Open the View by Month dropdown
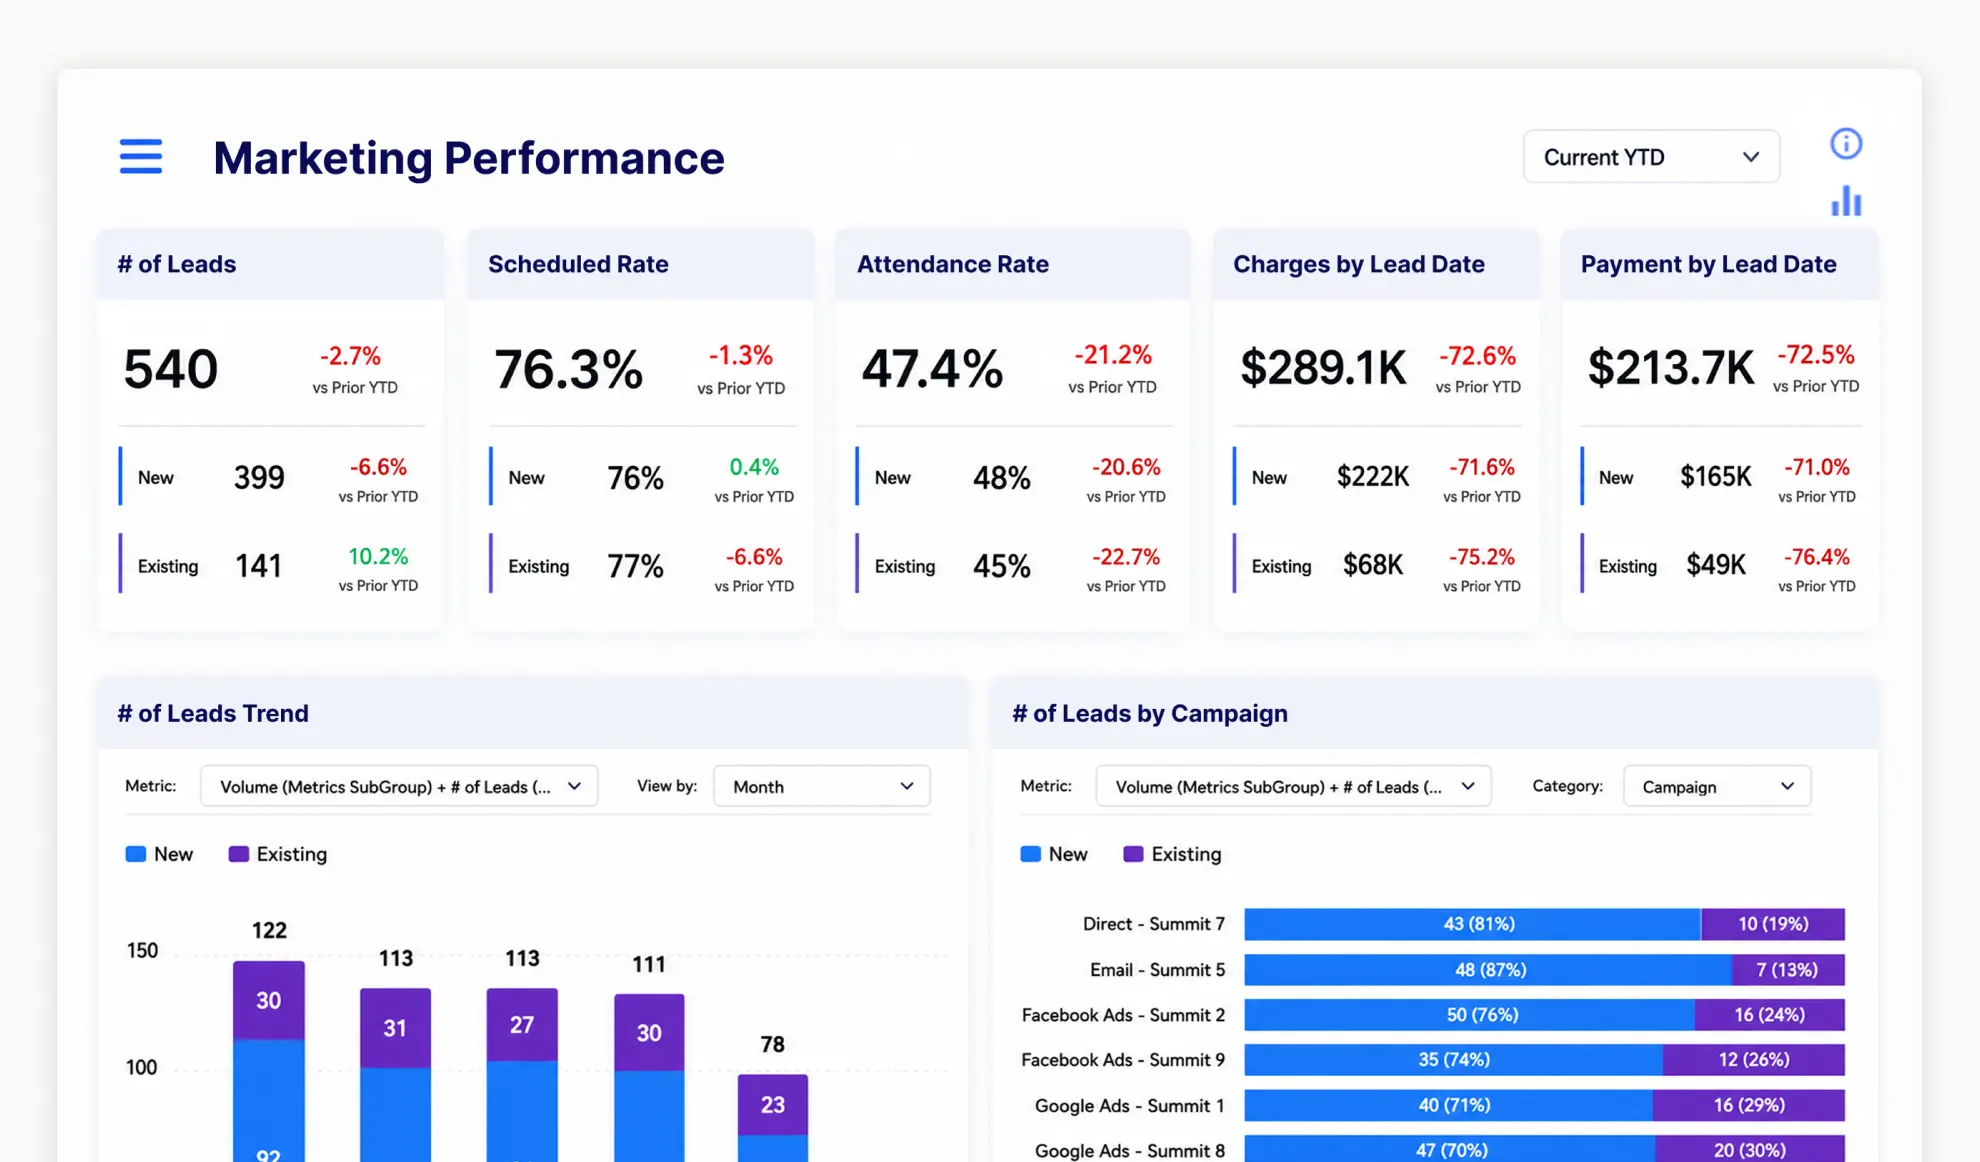Viewport: 1980px width, 1162px height. (x=821, y=786)
